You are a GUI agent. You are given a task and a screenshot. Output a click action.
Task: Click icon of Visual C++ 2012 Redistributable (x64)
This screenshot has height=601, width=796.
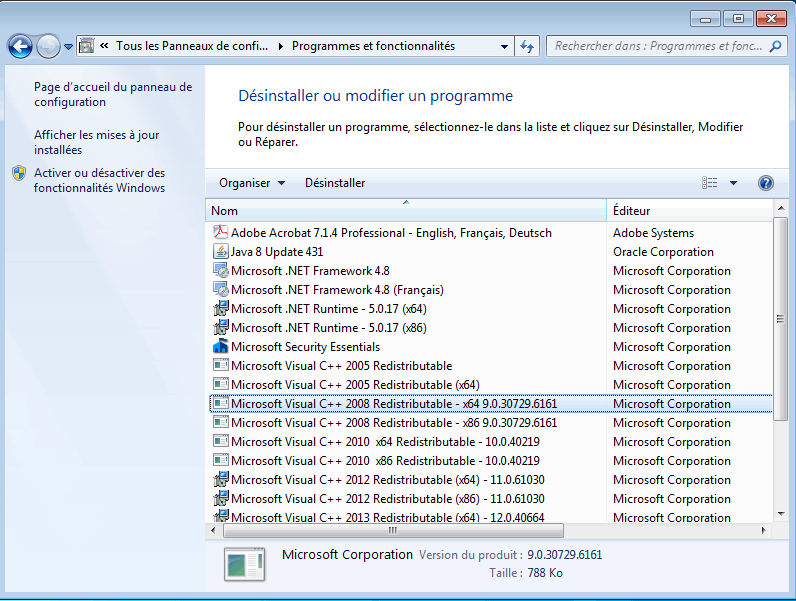(x=220, y=479)
